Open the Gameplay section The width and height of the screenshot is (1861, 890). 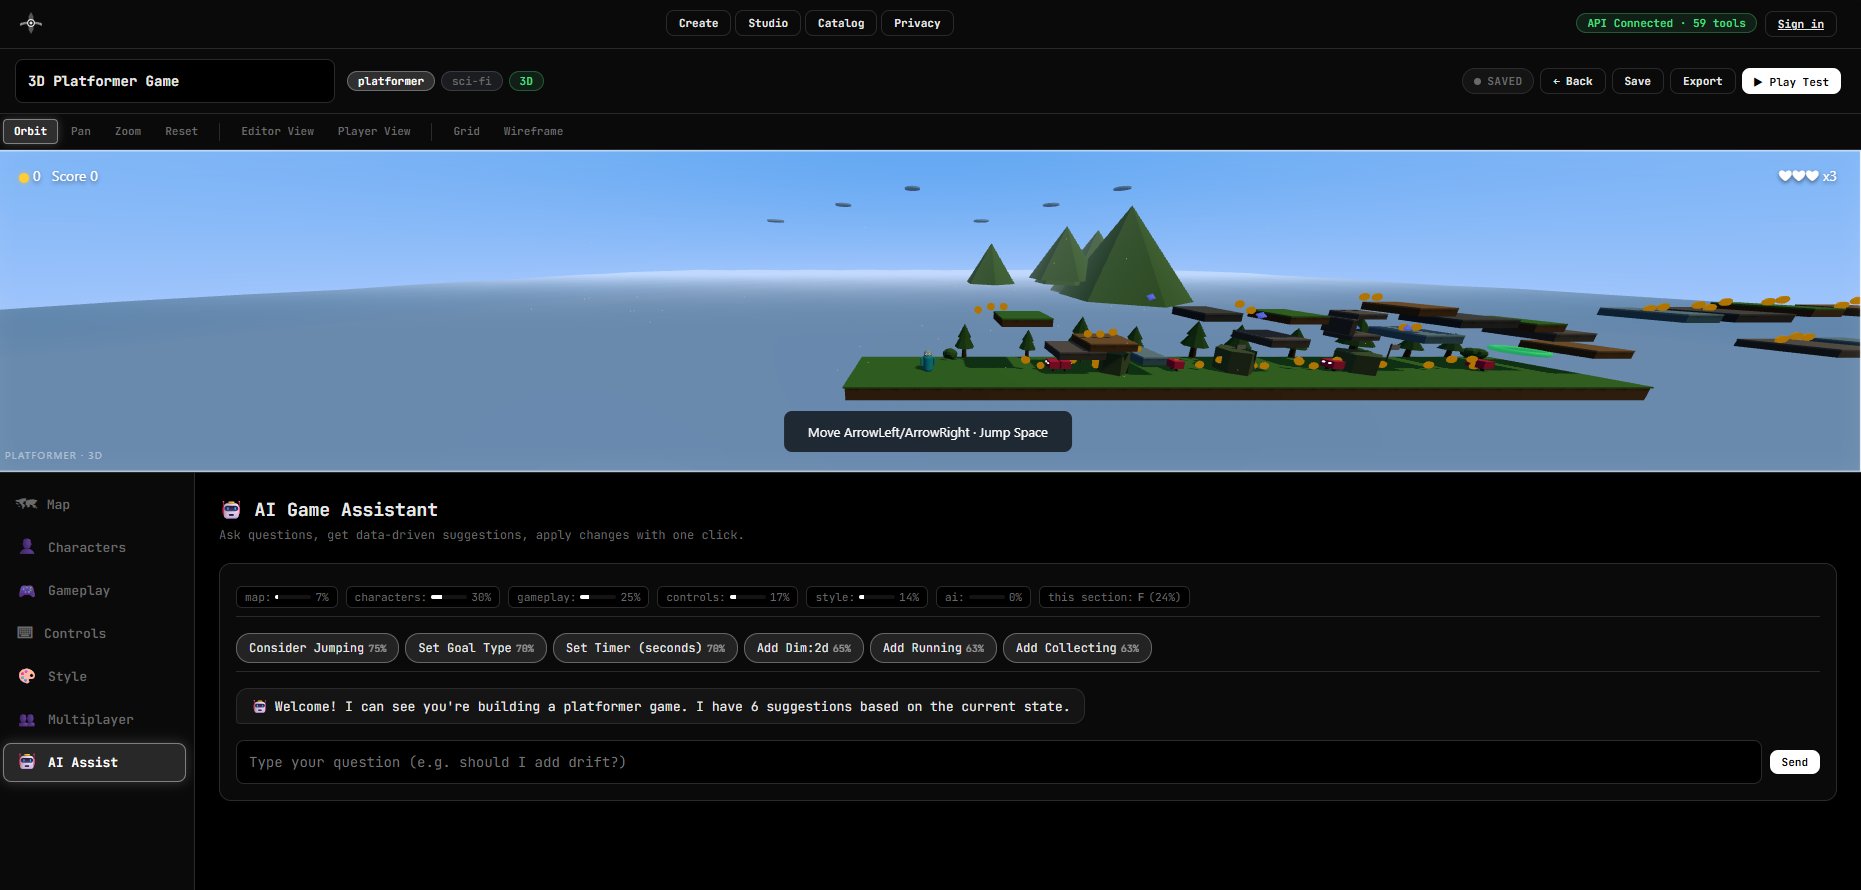[95, 590]
